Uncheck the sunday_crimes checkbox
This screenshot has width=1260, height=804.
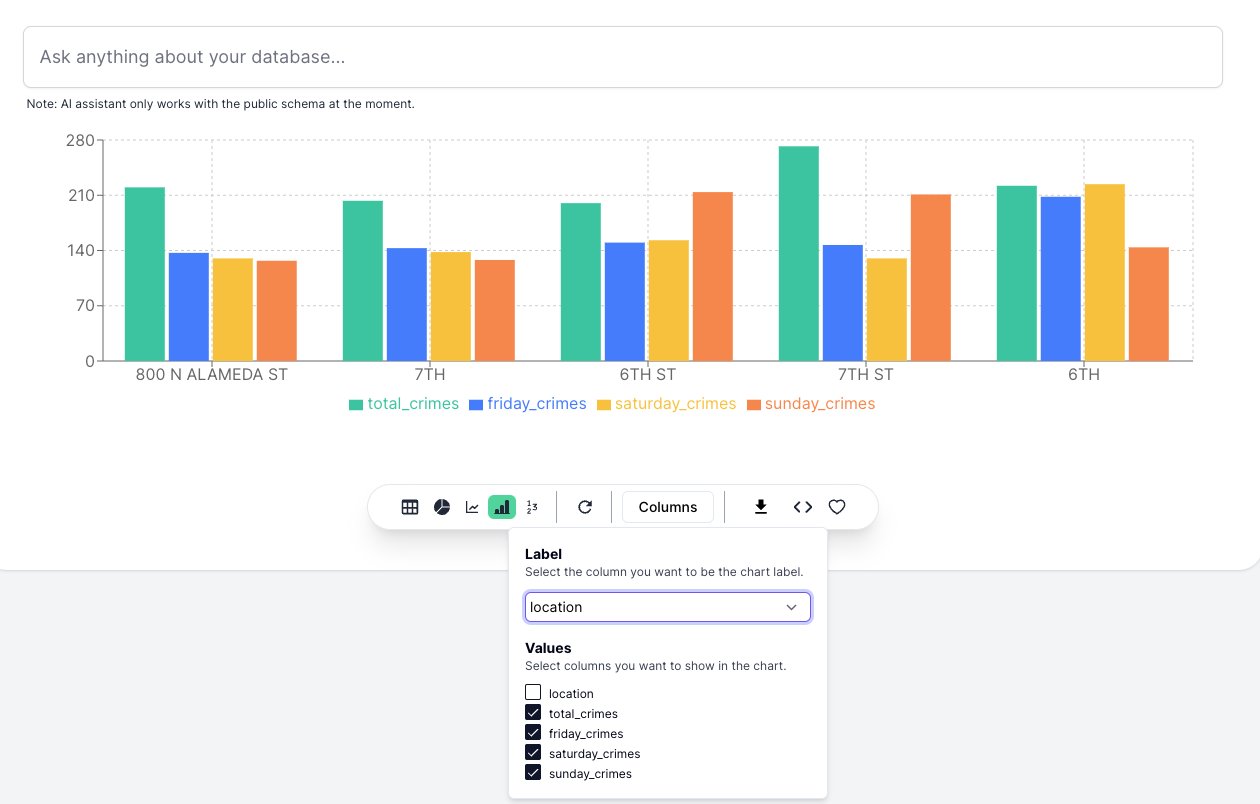[x=533, y=773]
